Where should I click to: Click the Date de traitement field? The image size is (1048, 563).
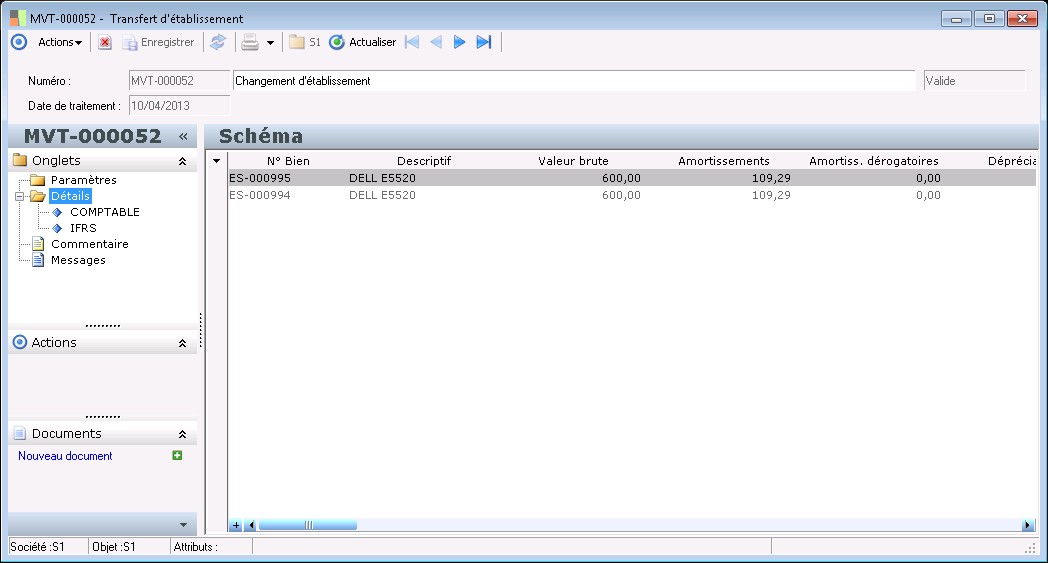[179, 106]
